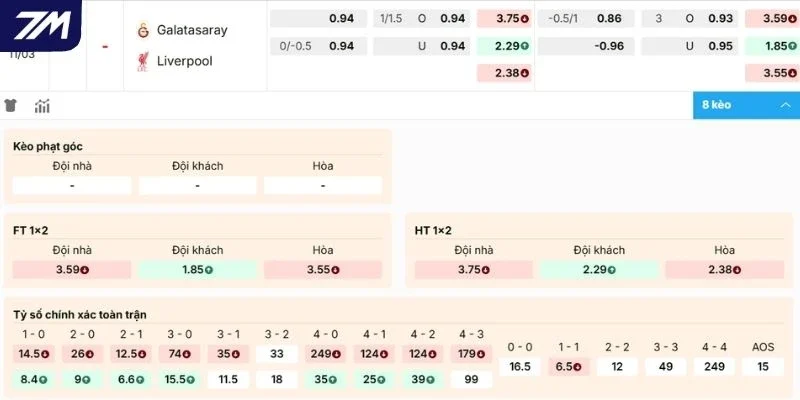Choose draw score 1-1 at 6.5
The width and height of the screenshot is (800, 400).
click(568, 367)
